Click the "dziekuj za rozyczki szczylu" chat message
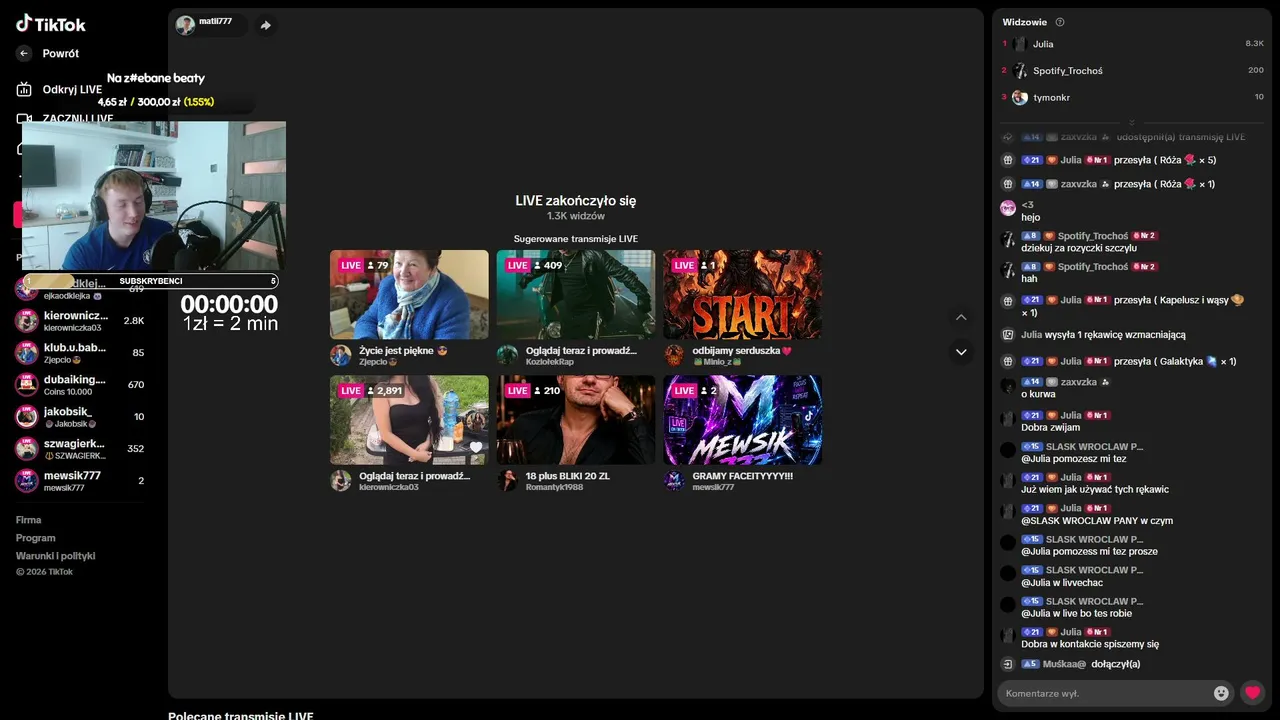Screen dimensions: 1280x720 (x=1079, y=248)
